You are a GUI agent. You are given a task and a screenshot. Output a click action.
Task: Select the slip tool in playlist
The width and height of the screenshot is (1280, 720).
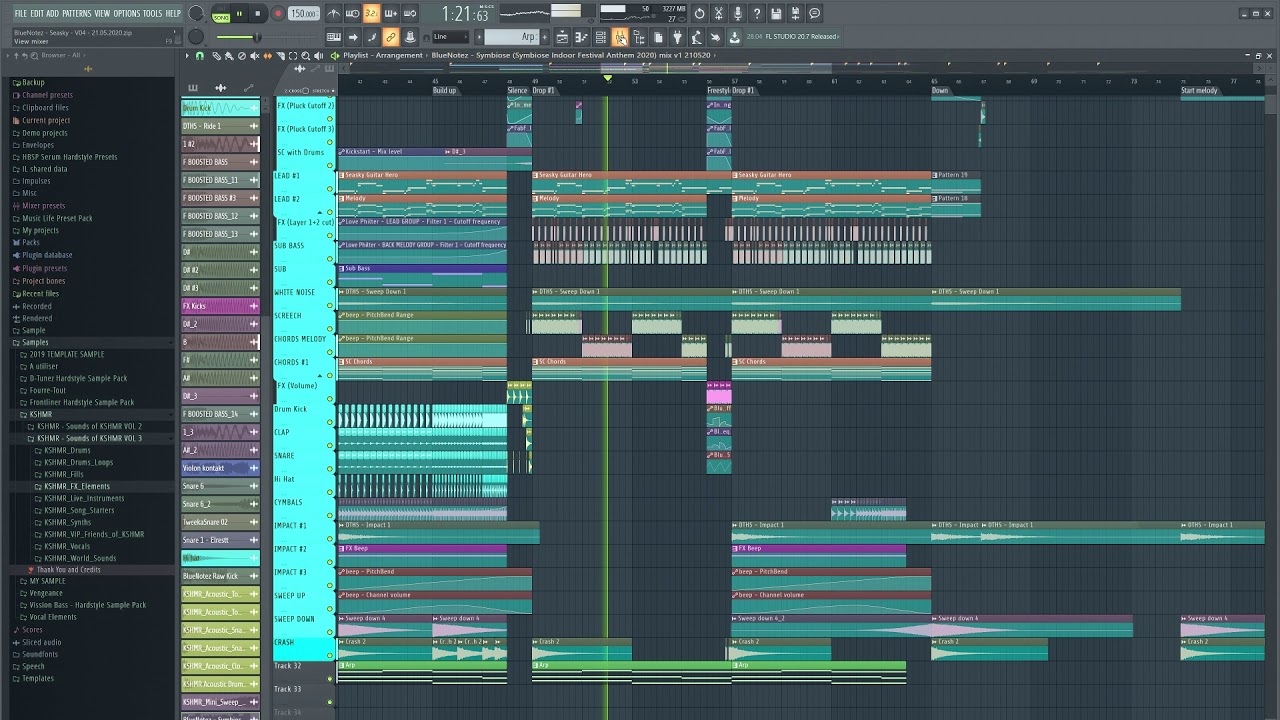267,56
